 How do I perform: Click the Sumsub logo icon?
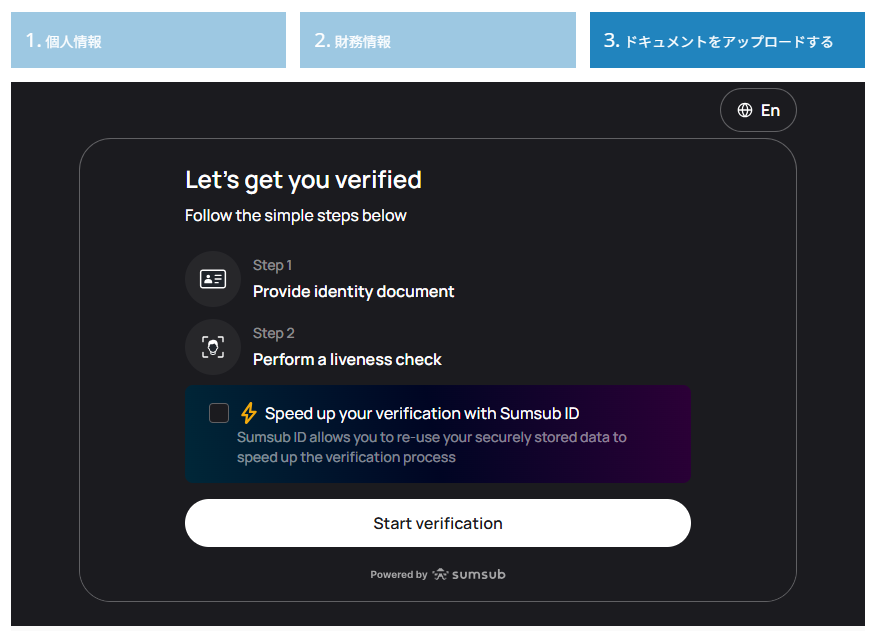point(441,575)
